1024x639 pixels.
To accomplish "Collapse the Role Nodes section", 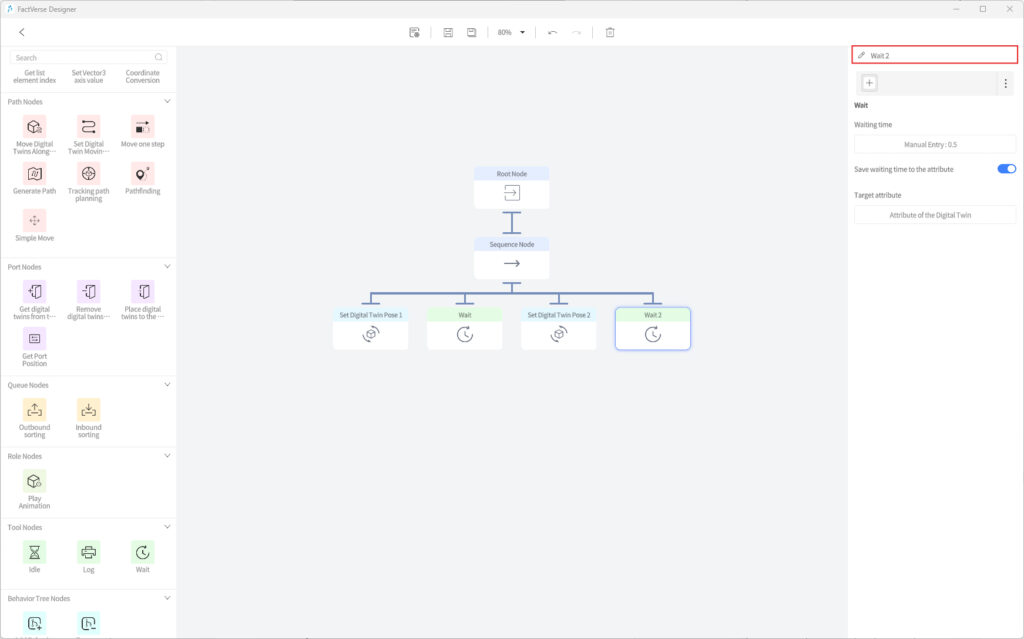I will coord(167,456).
